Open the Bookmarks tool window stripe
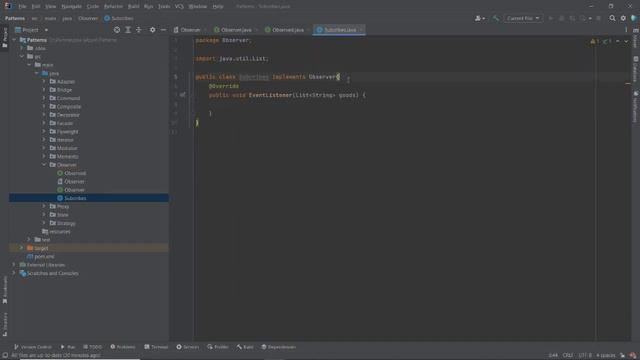640x360 pixels. coord(5,290)
